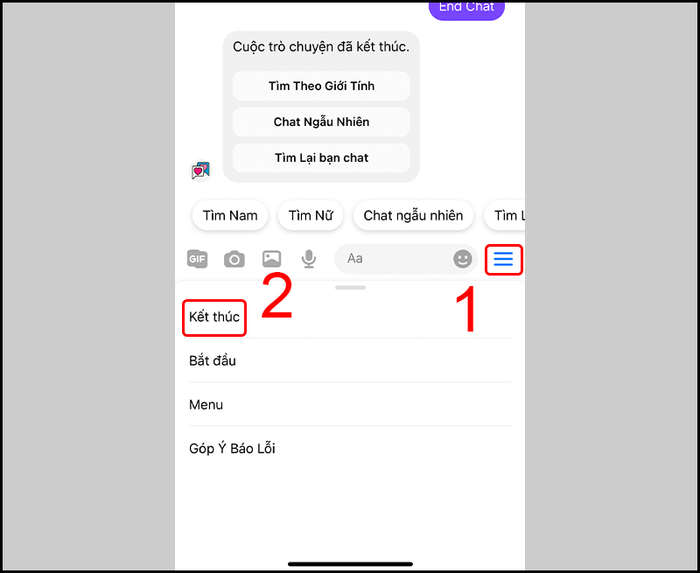The image size is (700, 573).
Task: Tap the microphone voice message icon
Action: (x=308, y=259)
